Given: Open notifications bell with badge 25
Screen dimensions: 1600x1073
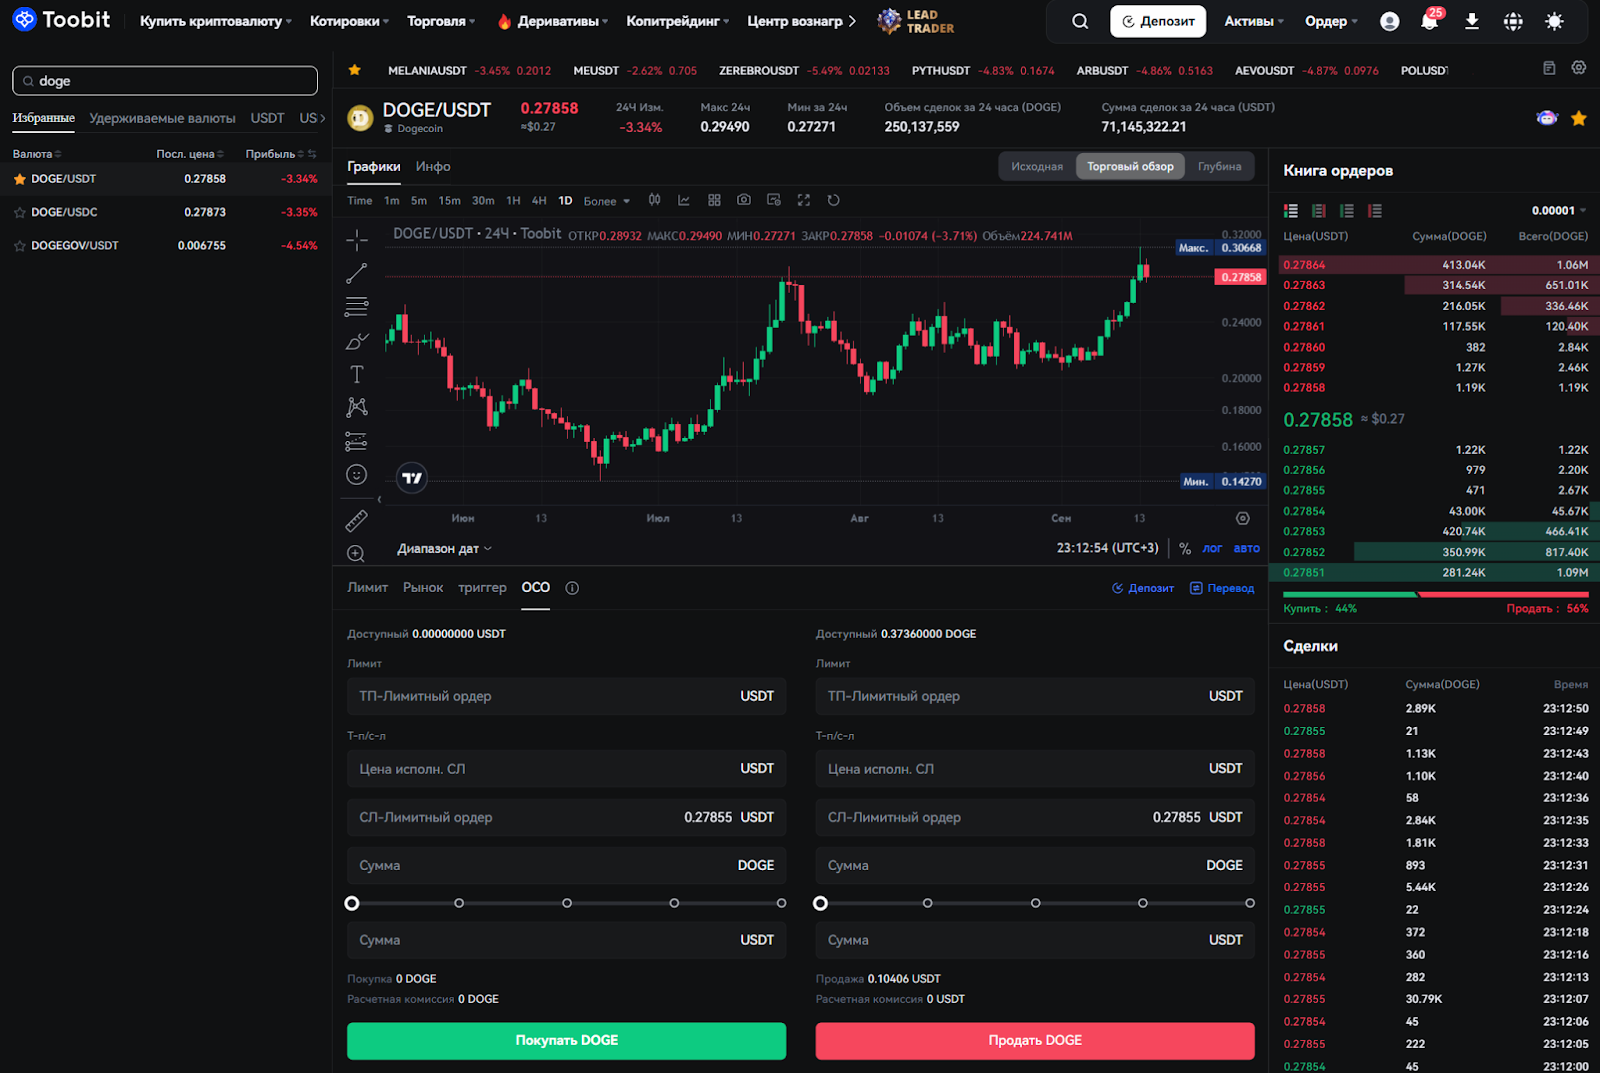Looking at the screenshot, I should [x=1430, y=21].
